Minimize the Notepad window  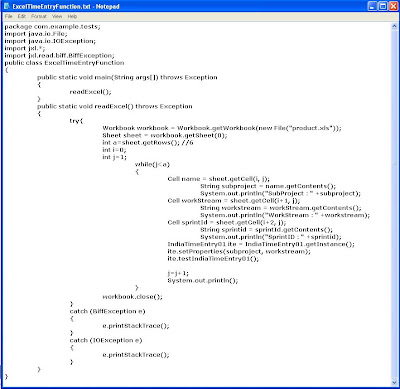pos(373,6)
